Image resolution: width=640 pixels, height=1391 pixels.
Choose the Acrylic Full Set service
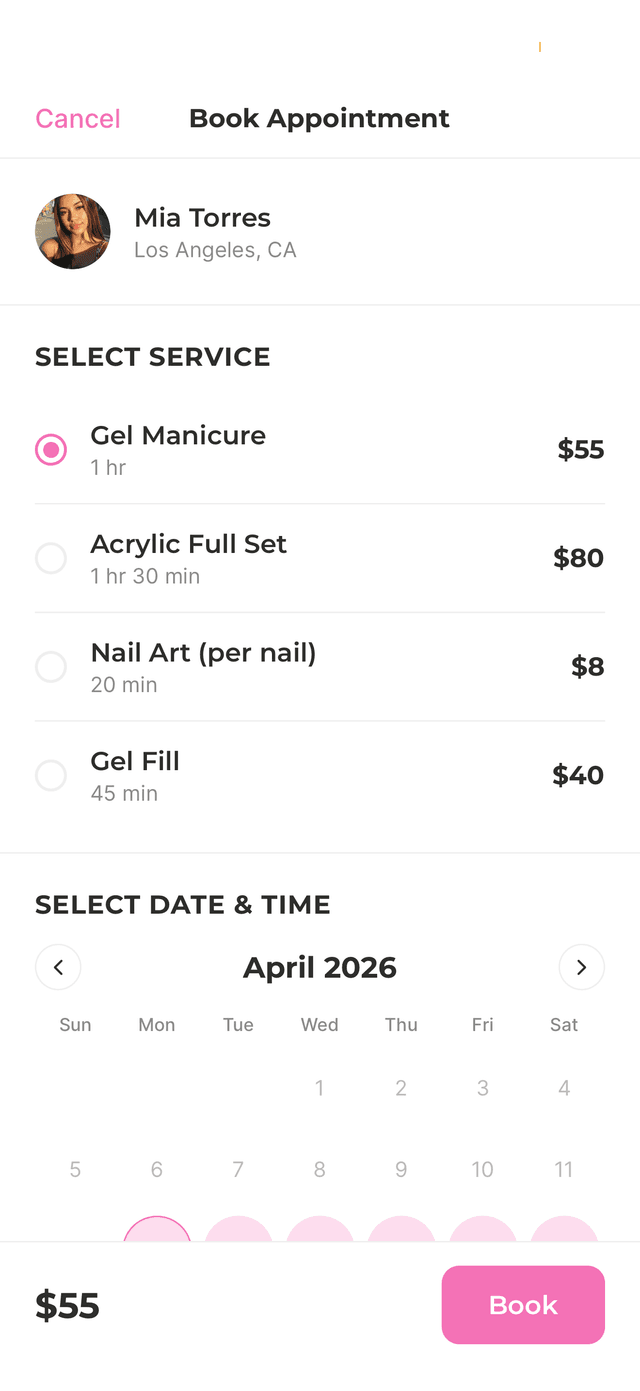coord(51,558)
